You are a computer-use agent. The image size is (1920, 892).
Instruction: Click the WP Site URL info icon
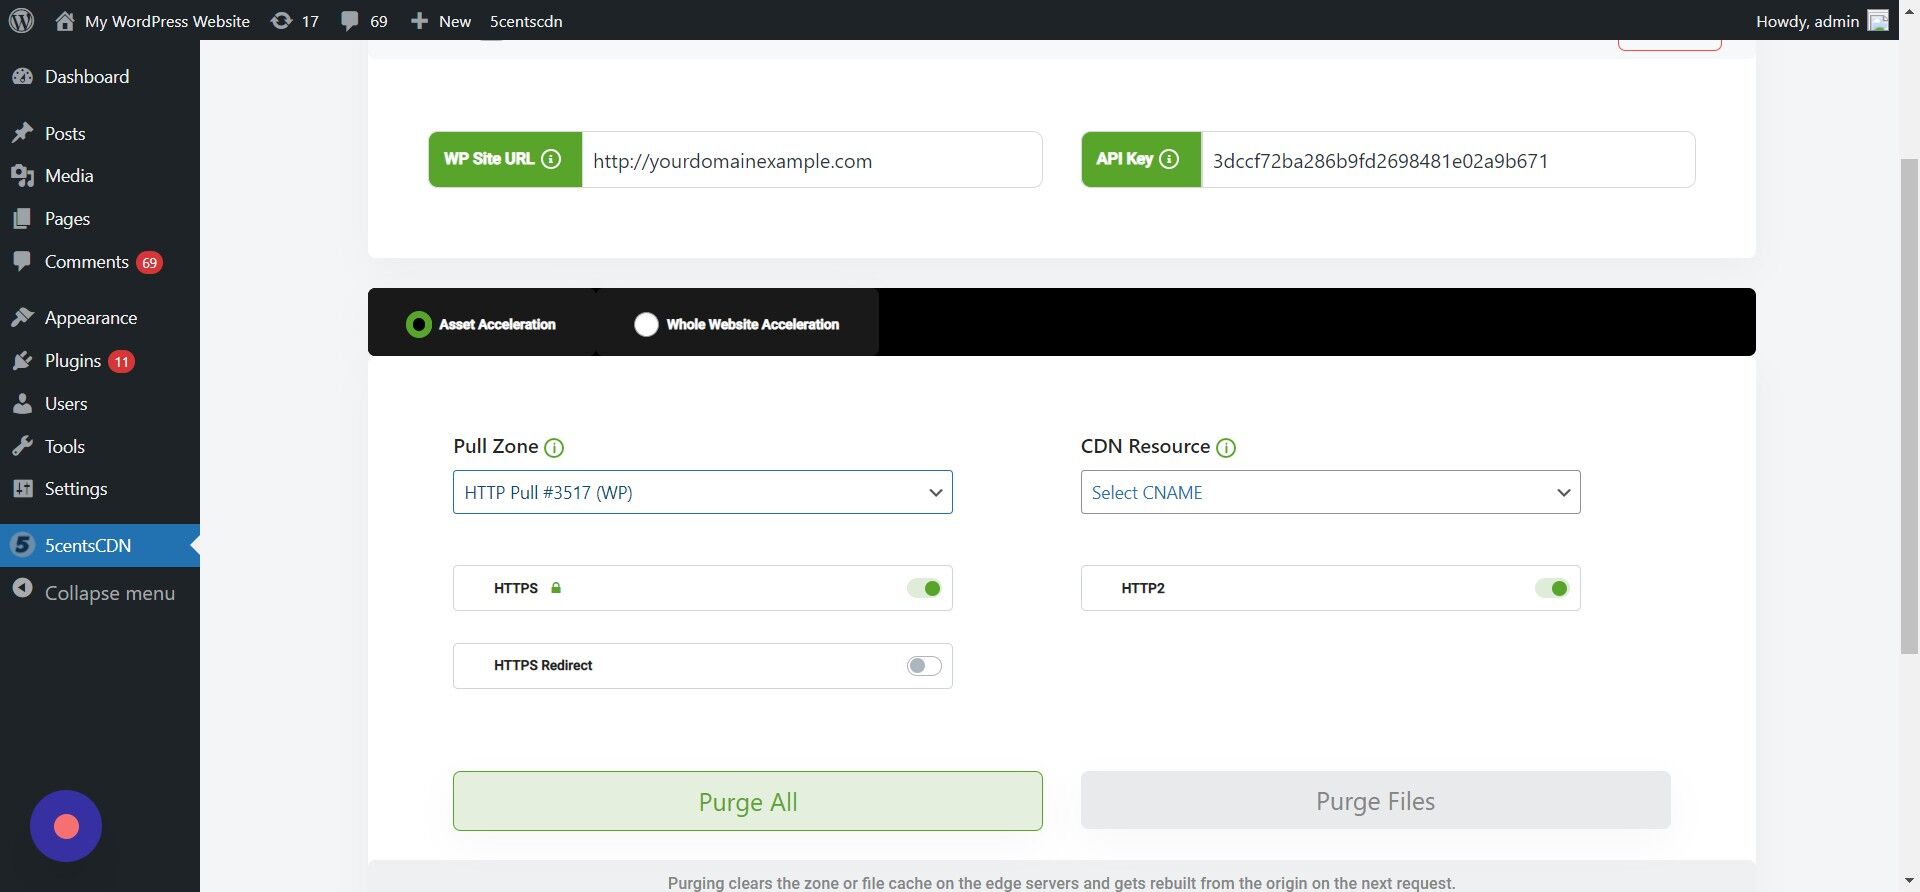point(551,159)
